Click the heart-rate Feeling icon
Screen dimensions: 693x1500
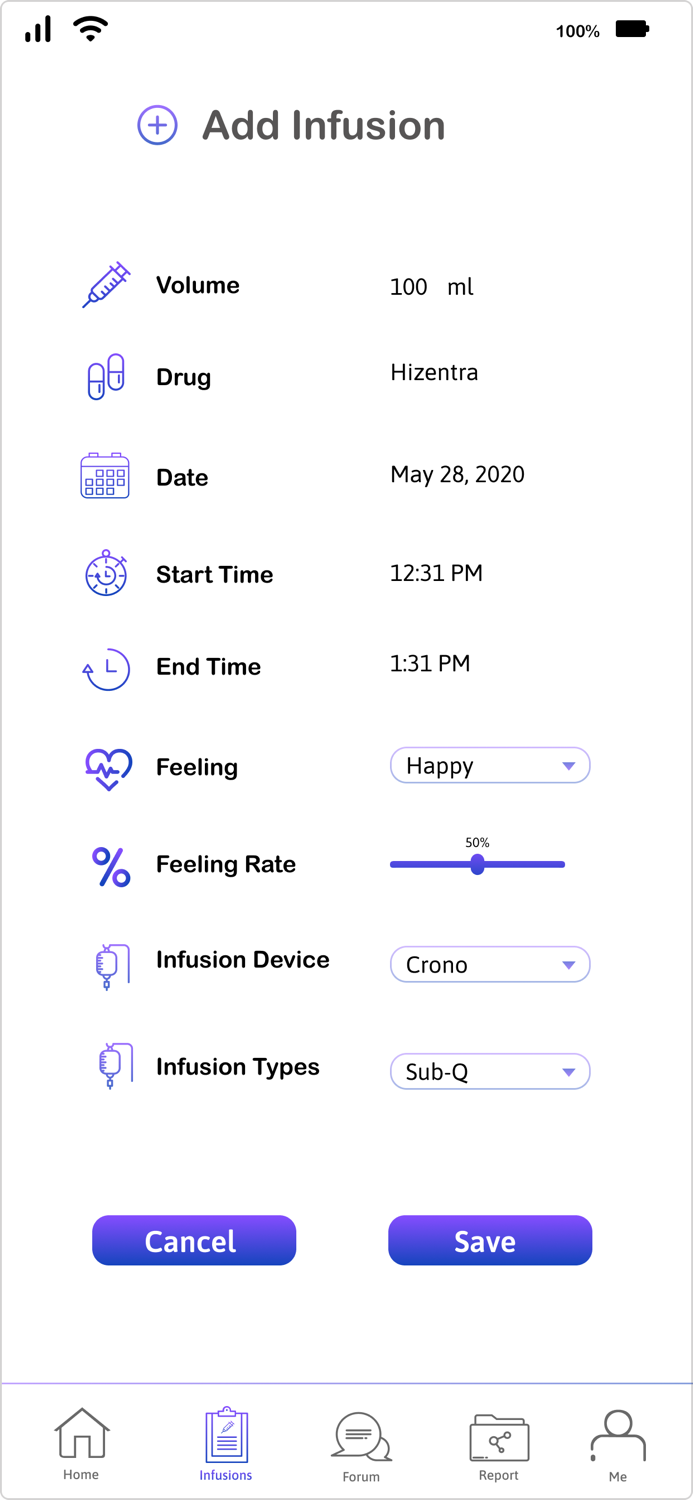pos(104,766)
